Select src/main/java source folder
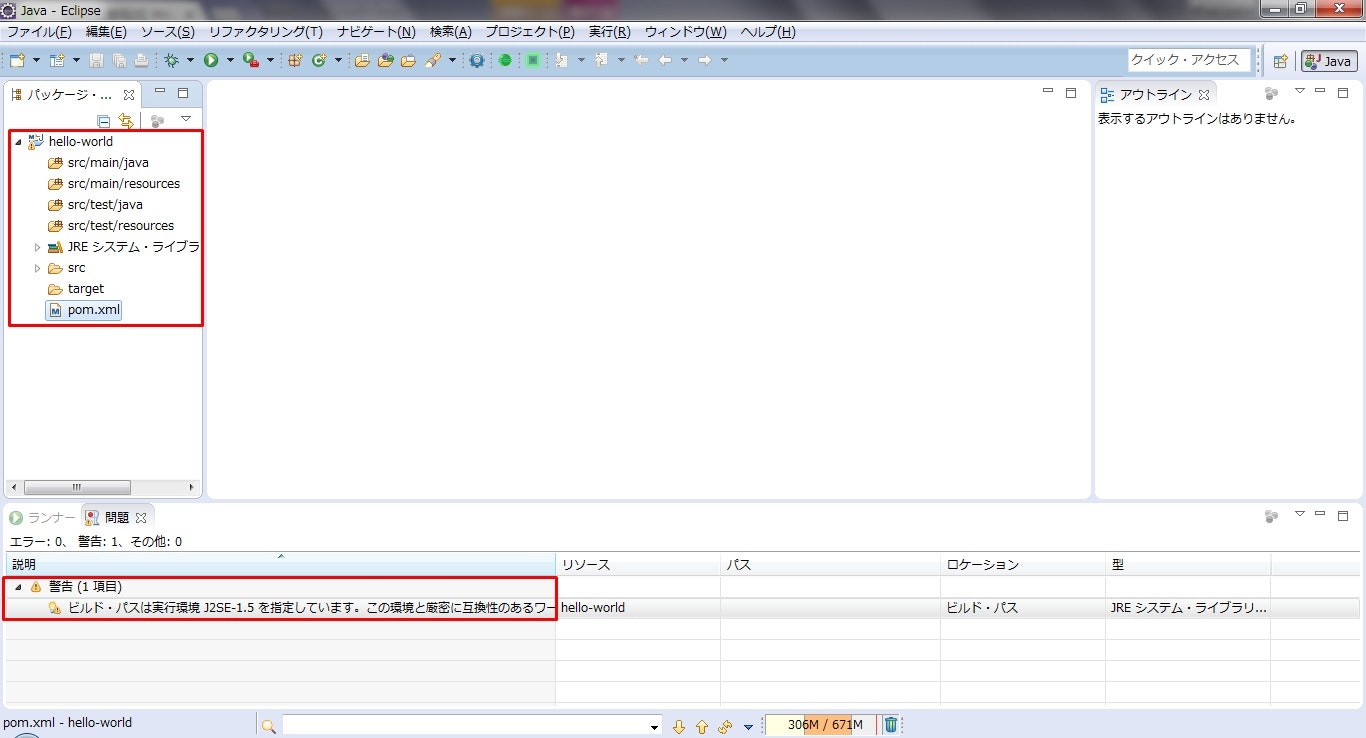 pos(108,163)
